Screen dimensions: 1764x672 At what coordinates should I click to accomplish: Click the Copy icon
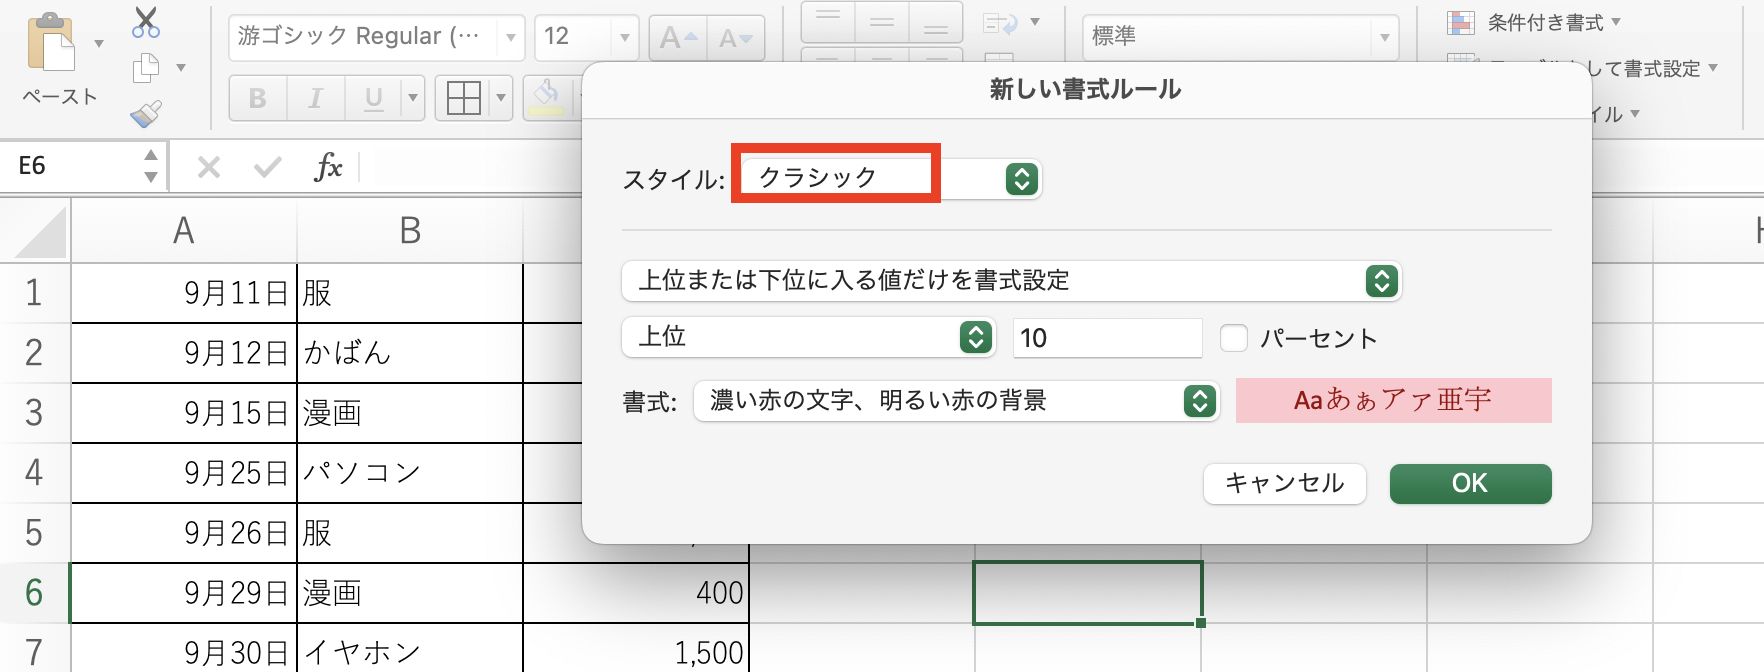146,68
